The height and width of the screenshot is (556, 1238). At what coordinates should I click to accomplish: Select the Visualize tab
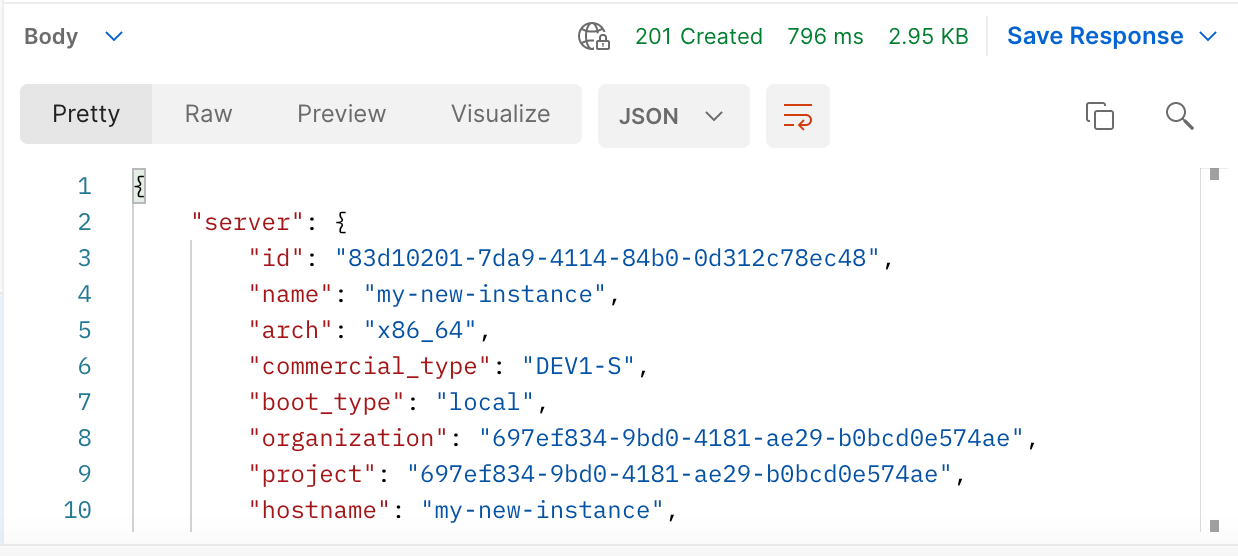500,114
